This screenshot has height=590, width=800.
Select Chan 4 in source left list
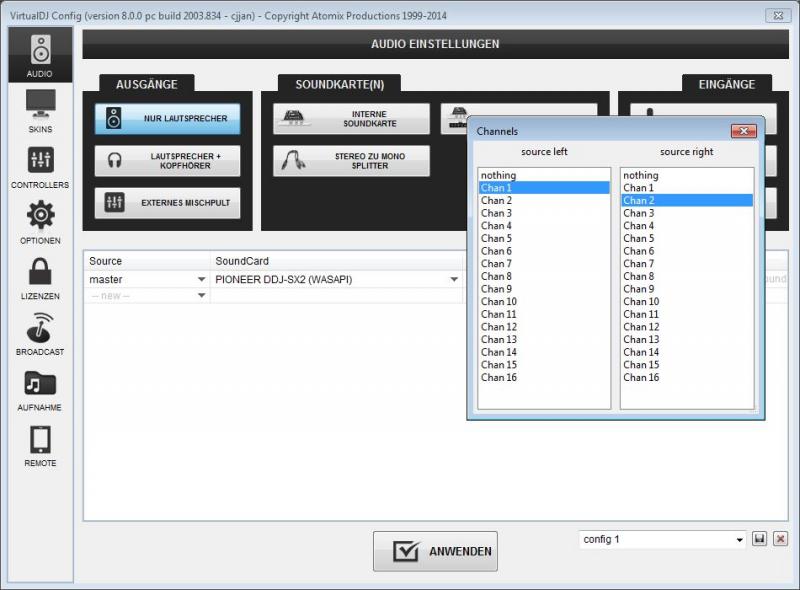pos(544,226)
